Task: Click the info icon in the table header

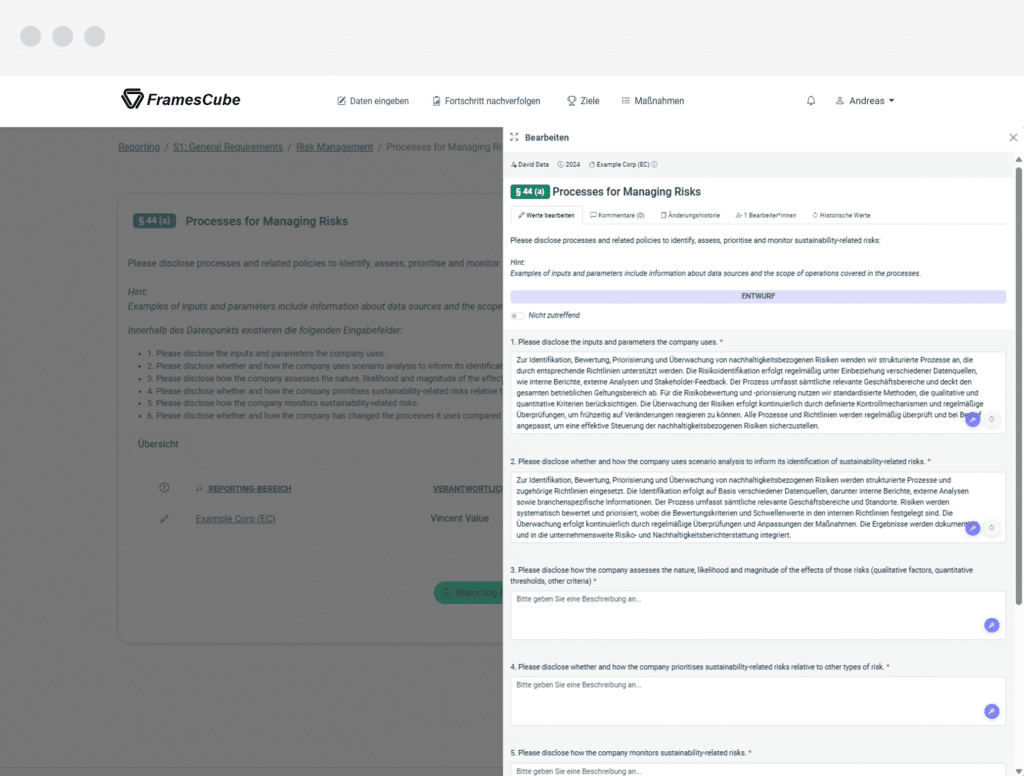Action: (x=164, y=488)
